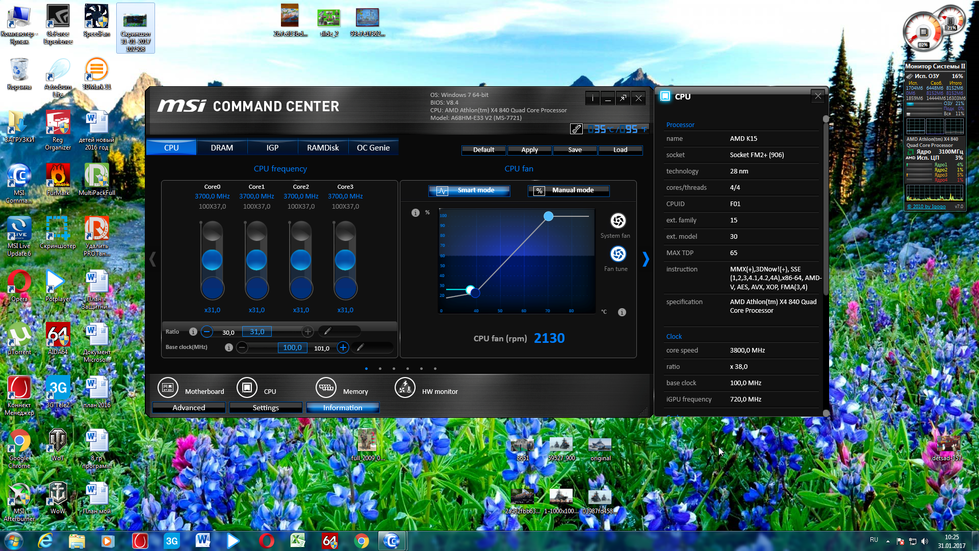
Task: Click the fan temperature axis info icon
Action: coord(622,312)
